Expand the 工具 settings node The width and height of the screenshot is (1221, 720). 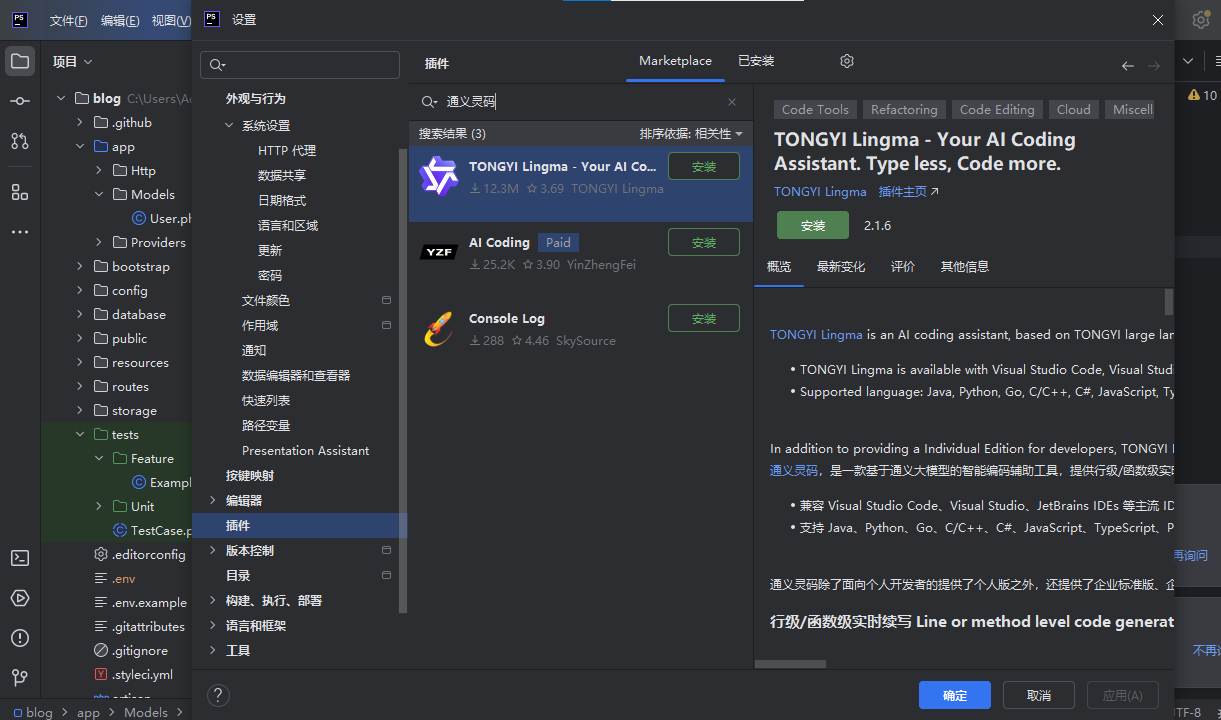pos(212,650)
